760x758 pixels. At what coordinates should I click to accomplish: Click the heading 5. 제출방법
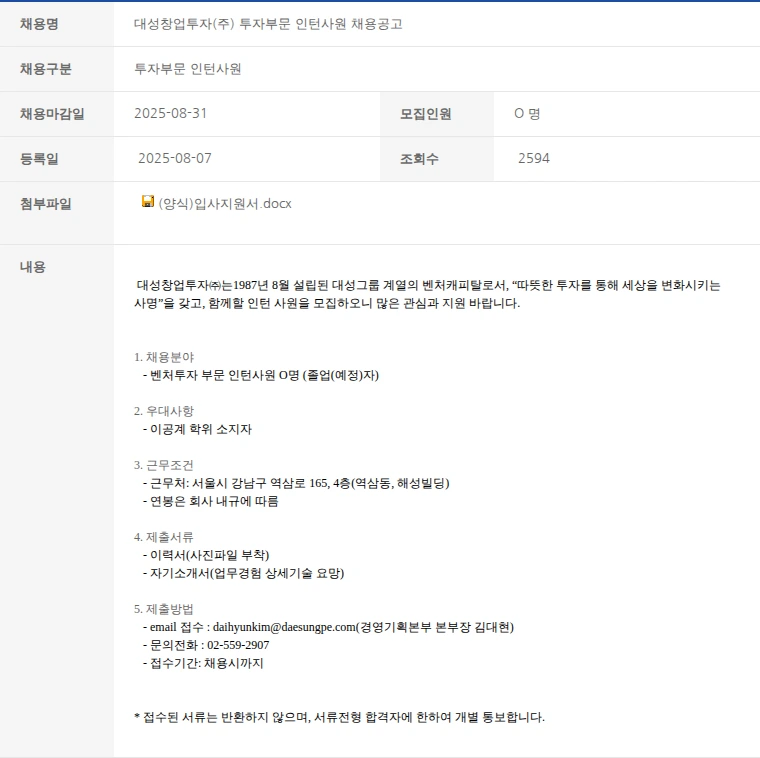(x=164, y=609)
